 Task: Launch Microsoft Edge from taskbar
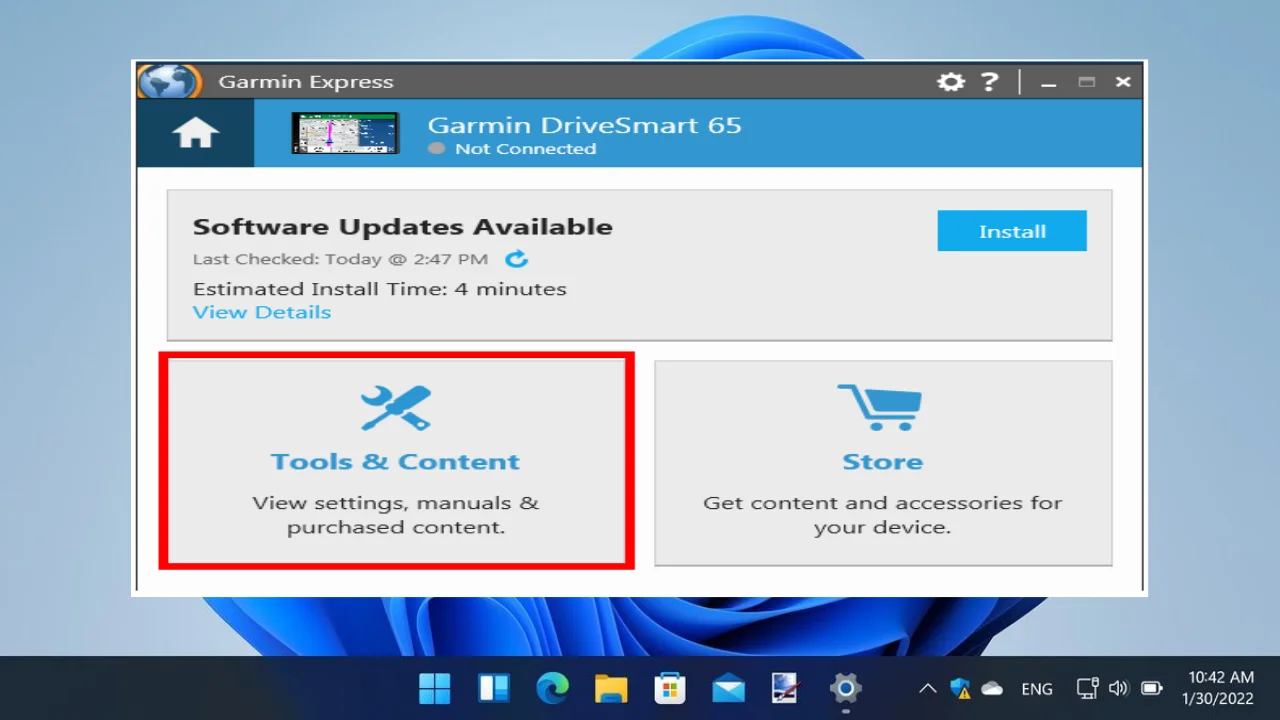[x=552, y=688]
